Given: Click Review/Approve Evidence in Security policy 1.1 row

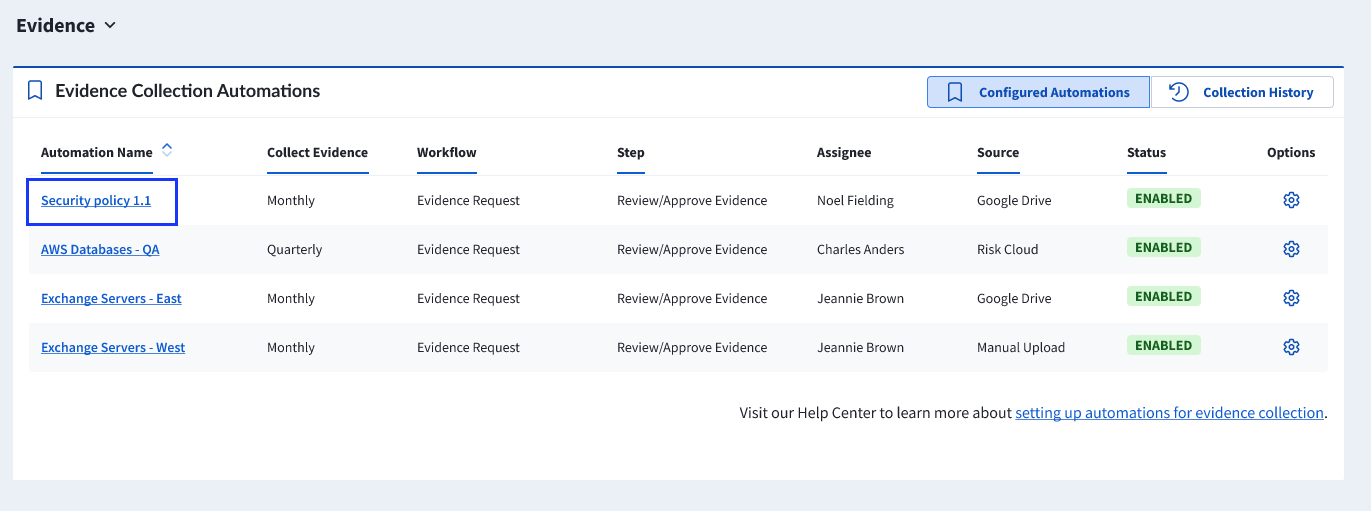Looking at the screenshot, I should tap(692, 200).
